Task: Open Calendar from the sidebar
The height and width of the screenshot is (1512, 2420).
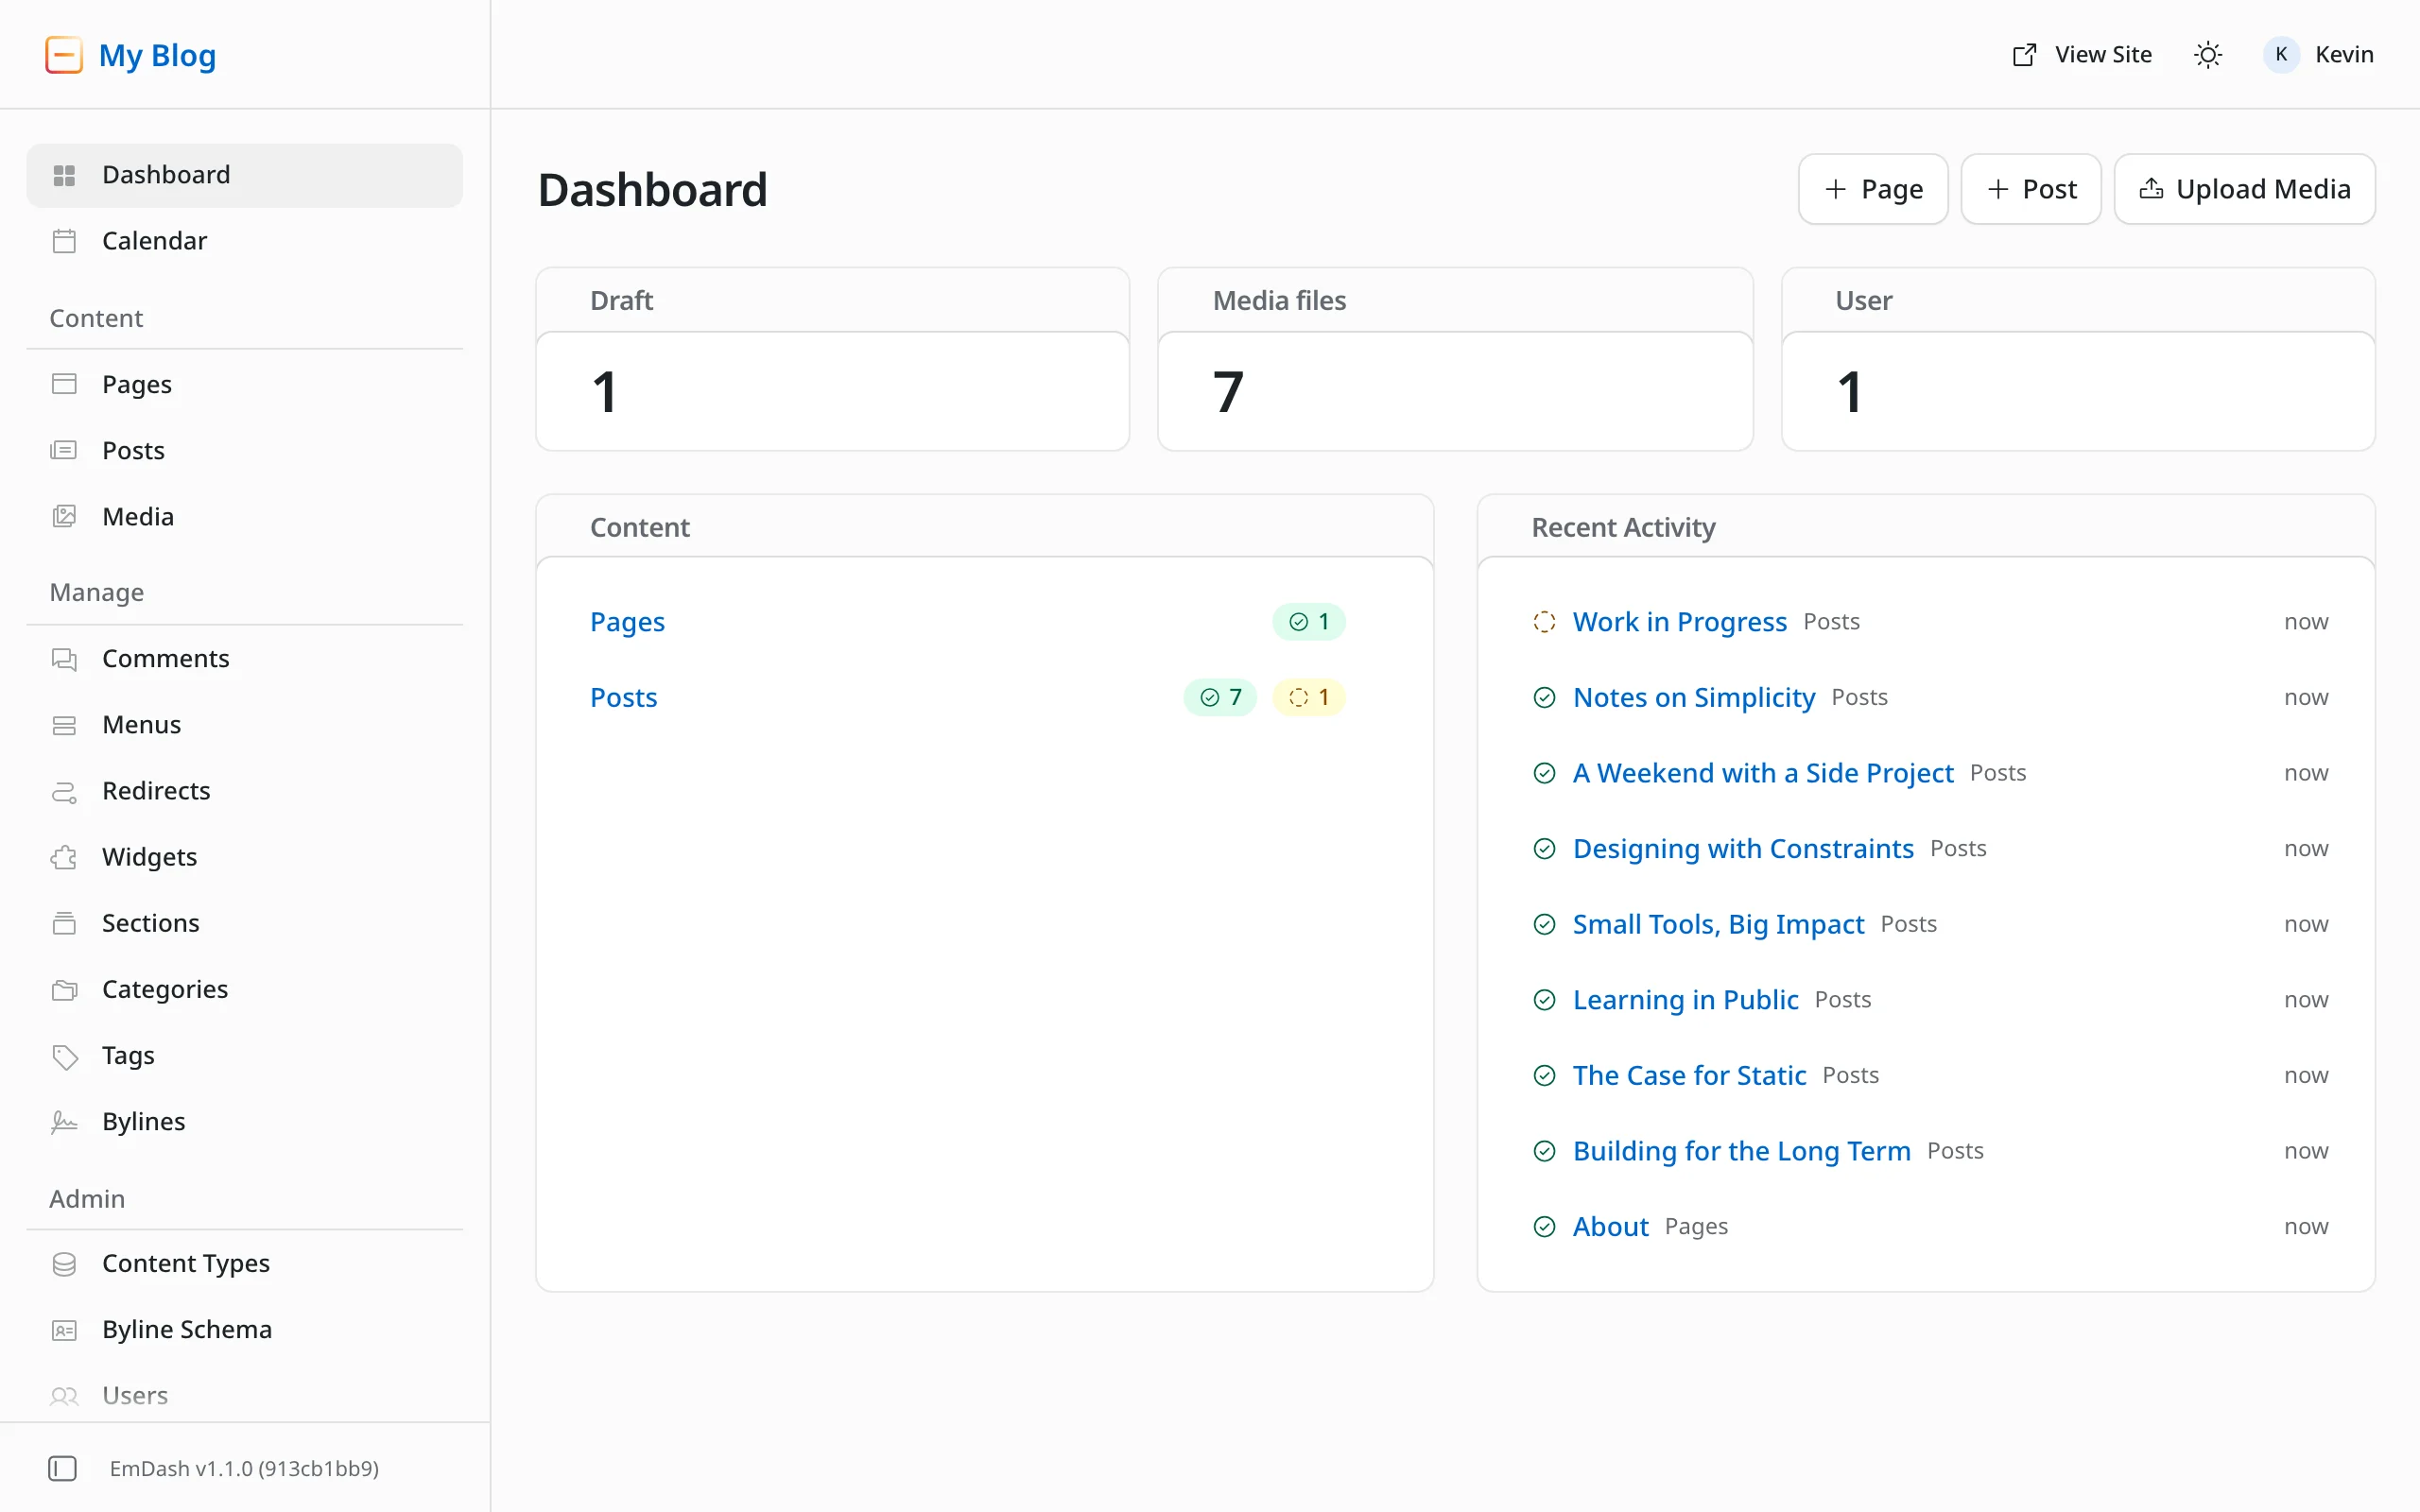Action: click(244, 241)
